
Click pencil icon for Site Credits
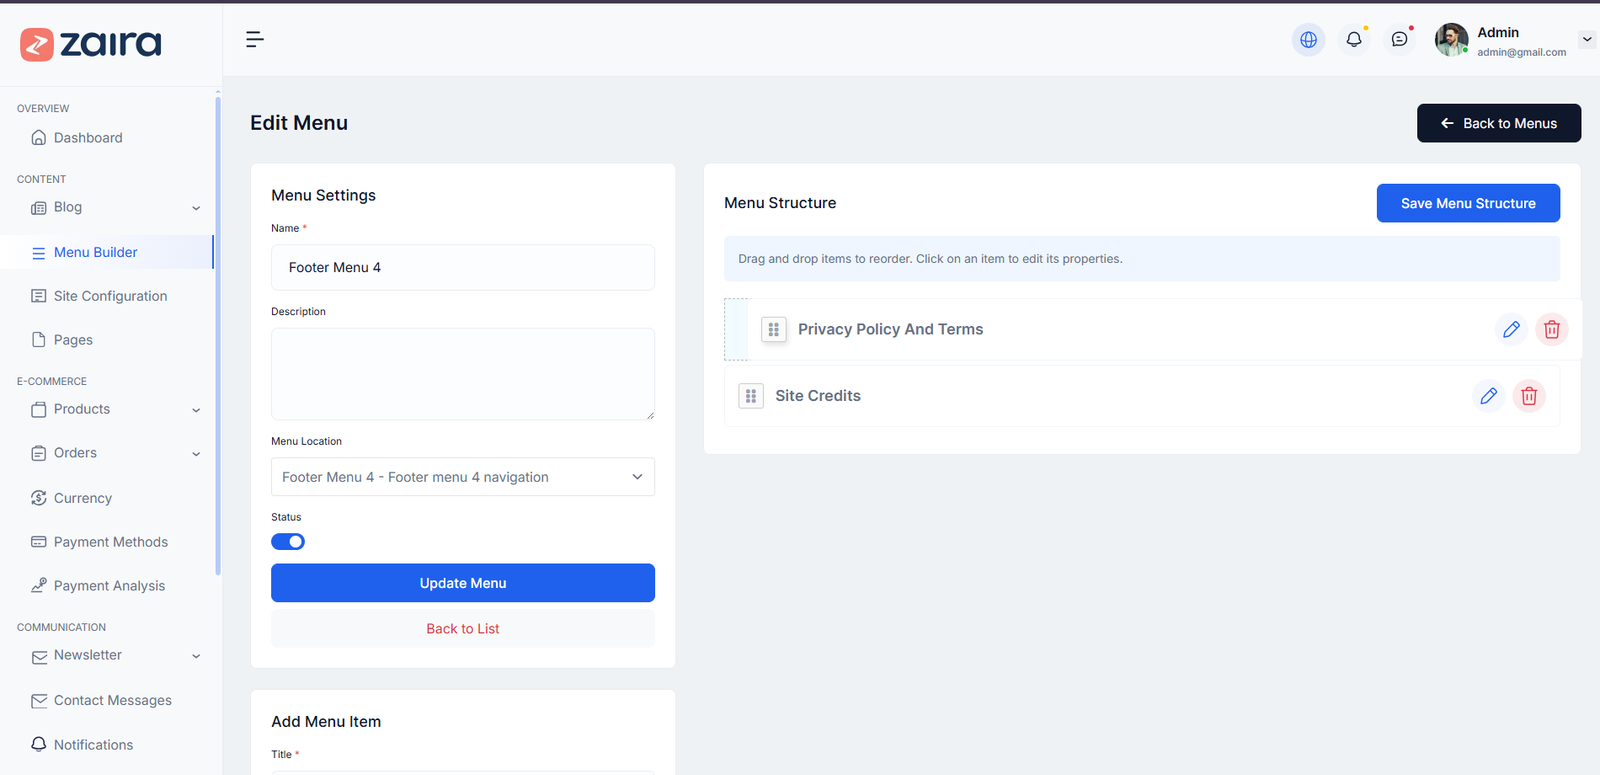1488,396
